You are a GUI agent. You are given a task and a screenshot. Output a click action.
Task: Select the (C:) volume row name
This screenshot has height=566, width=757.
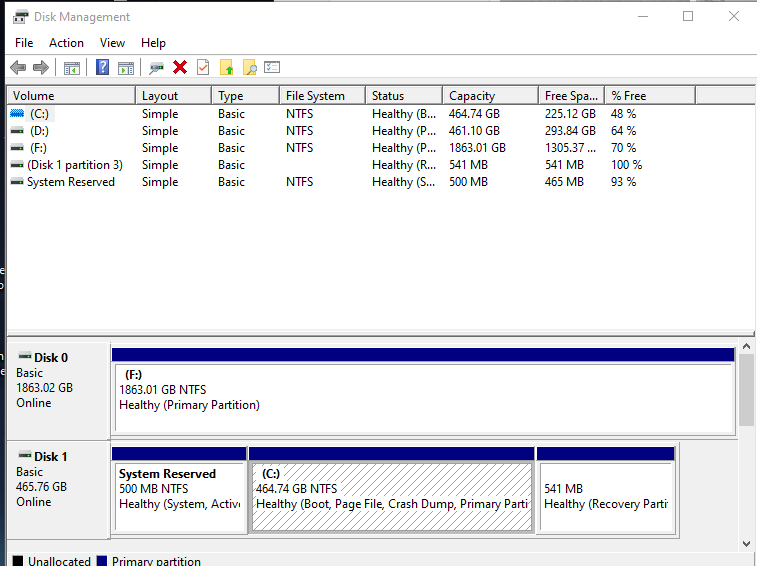[40, 114]
